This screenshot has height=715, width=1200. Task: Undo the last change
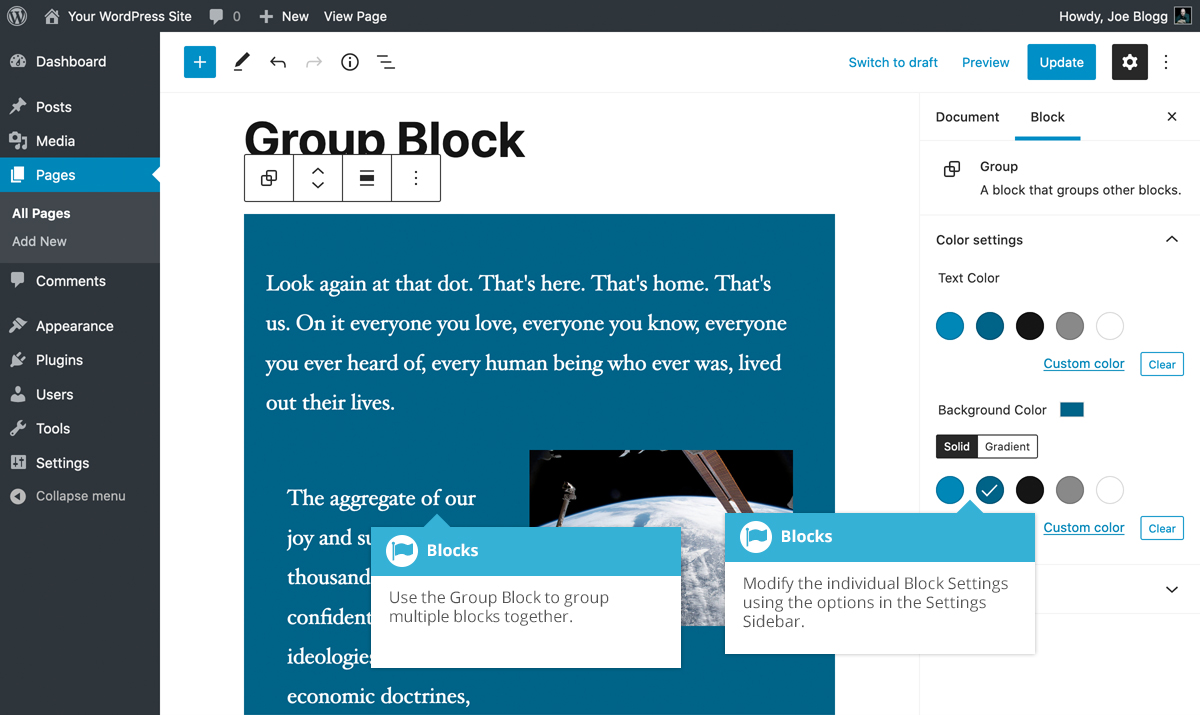point(277,62)
